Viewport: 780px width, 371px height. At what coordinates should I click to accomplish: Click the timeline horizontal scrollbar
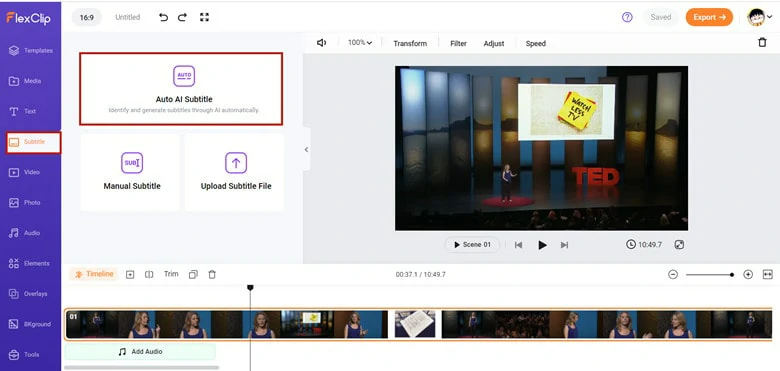click(x=142, y=368)
